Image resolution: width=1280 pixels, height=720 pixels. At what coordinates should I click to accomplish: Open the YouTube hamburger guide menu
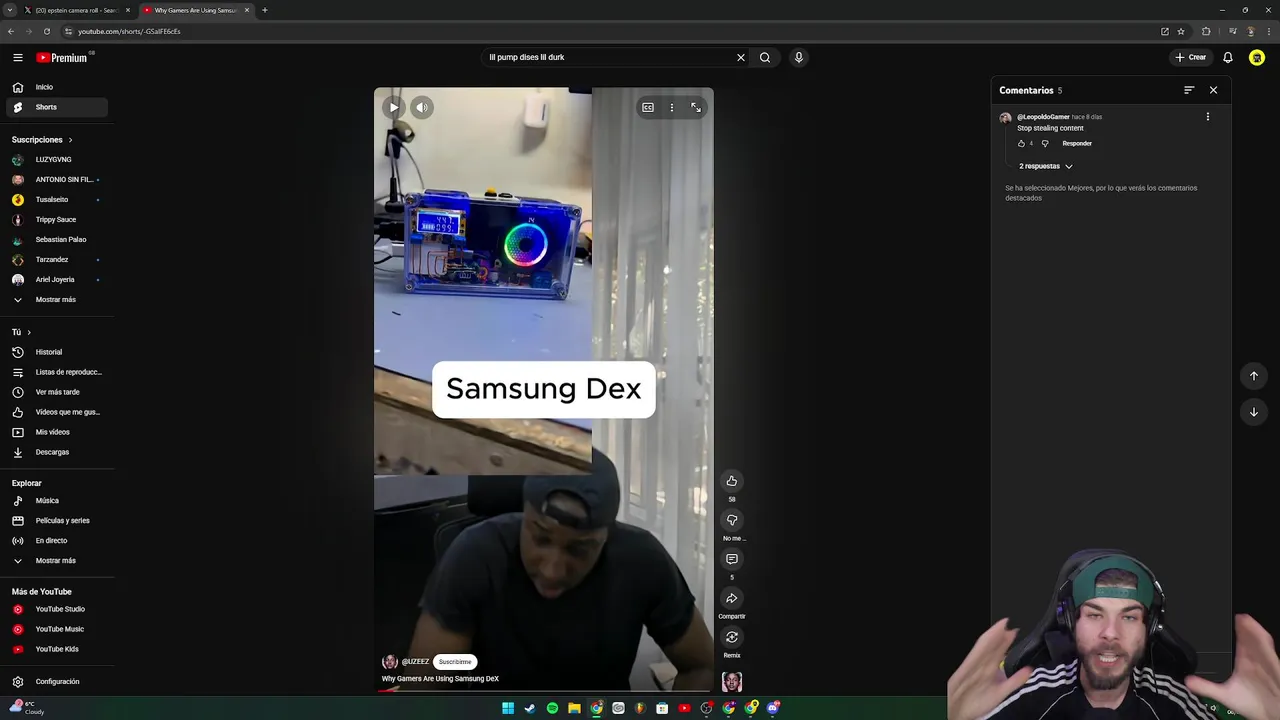click(18, 57)
